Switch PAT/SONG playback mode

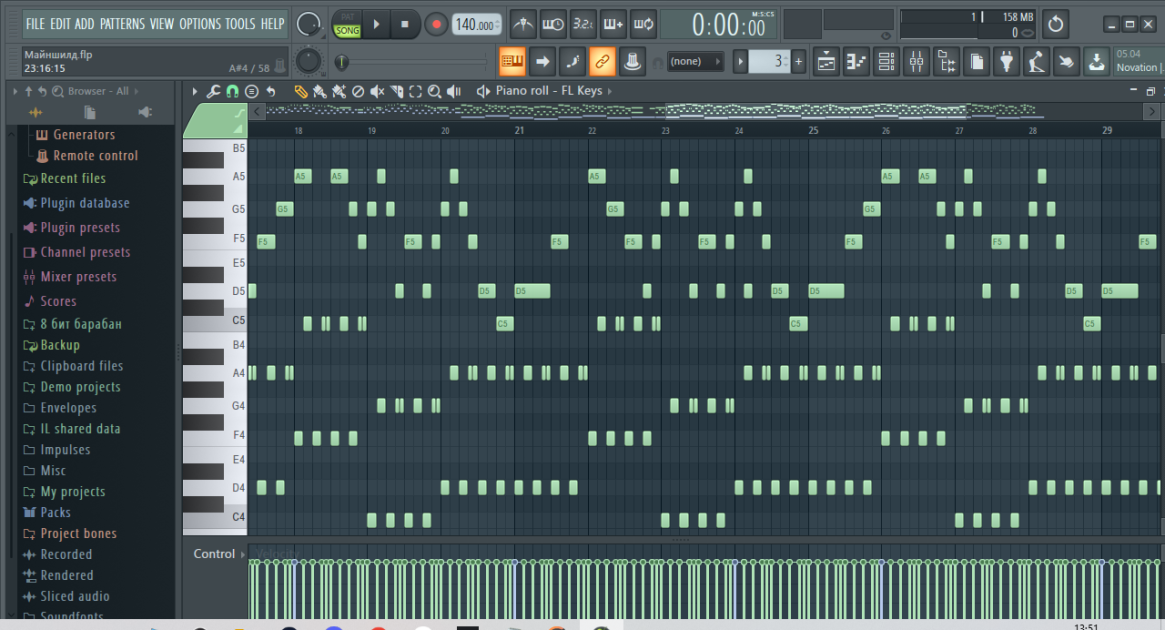click(347, 25)
